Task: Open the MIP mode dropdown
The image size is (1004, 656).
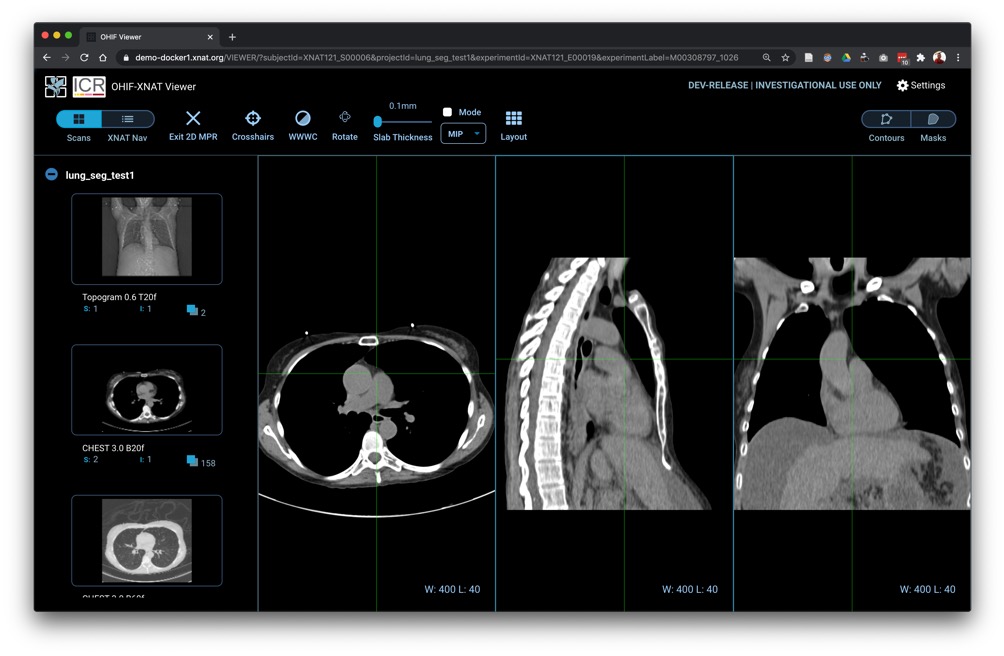Action: 463,134
